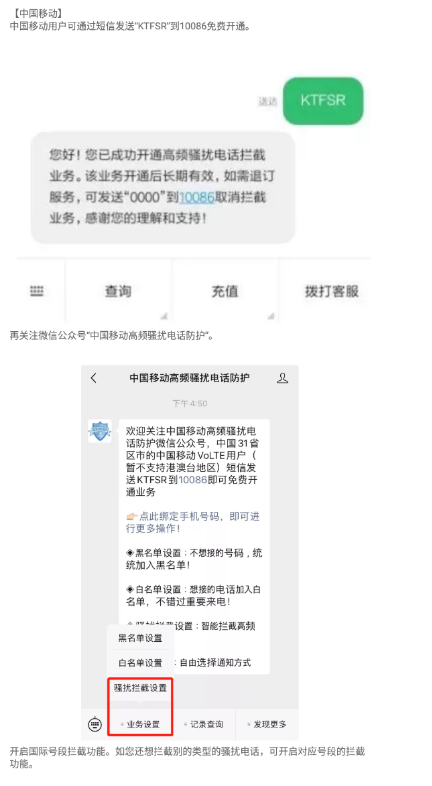Select 黑名单设置 from popup menu
Viewport: 432px width, 786px height.
pos(140,638)
